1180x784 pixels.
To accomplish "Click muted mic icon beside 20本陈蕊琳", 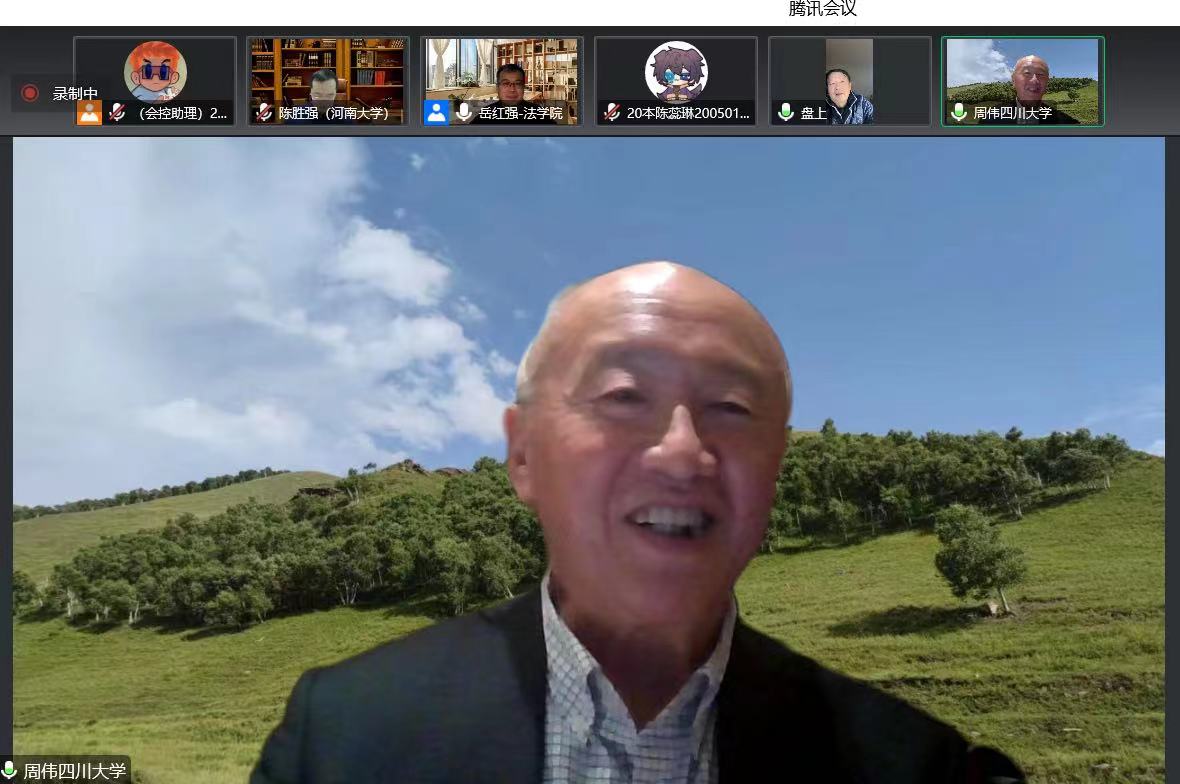I will (612, 113).
